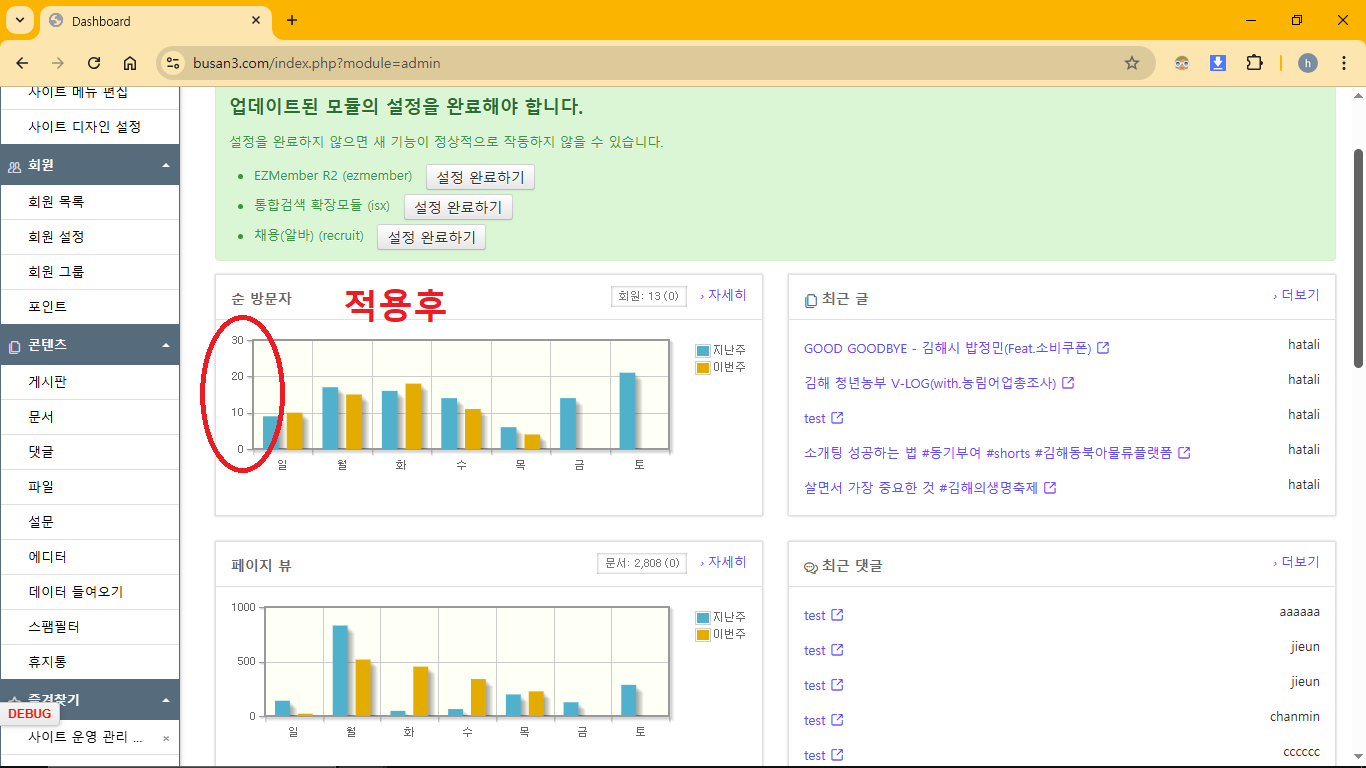Click the download icon in the browser toolbar
The width and height of the screenshot is (1366, 768).
1217,62
